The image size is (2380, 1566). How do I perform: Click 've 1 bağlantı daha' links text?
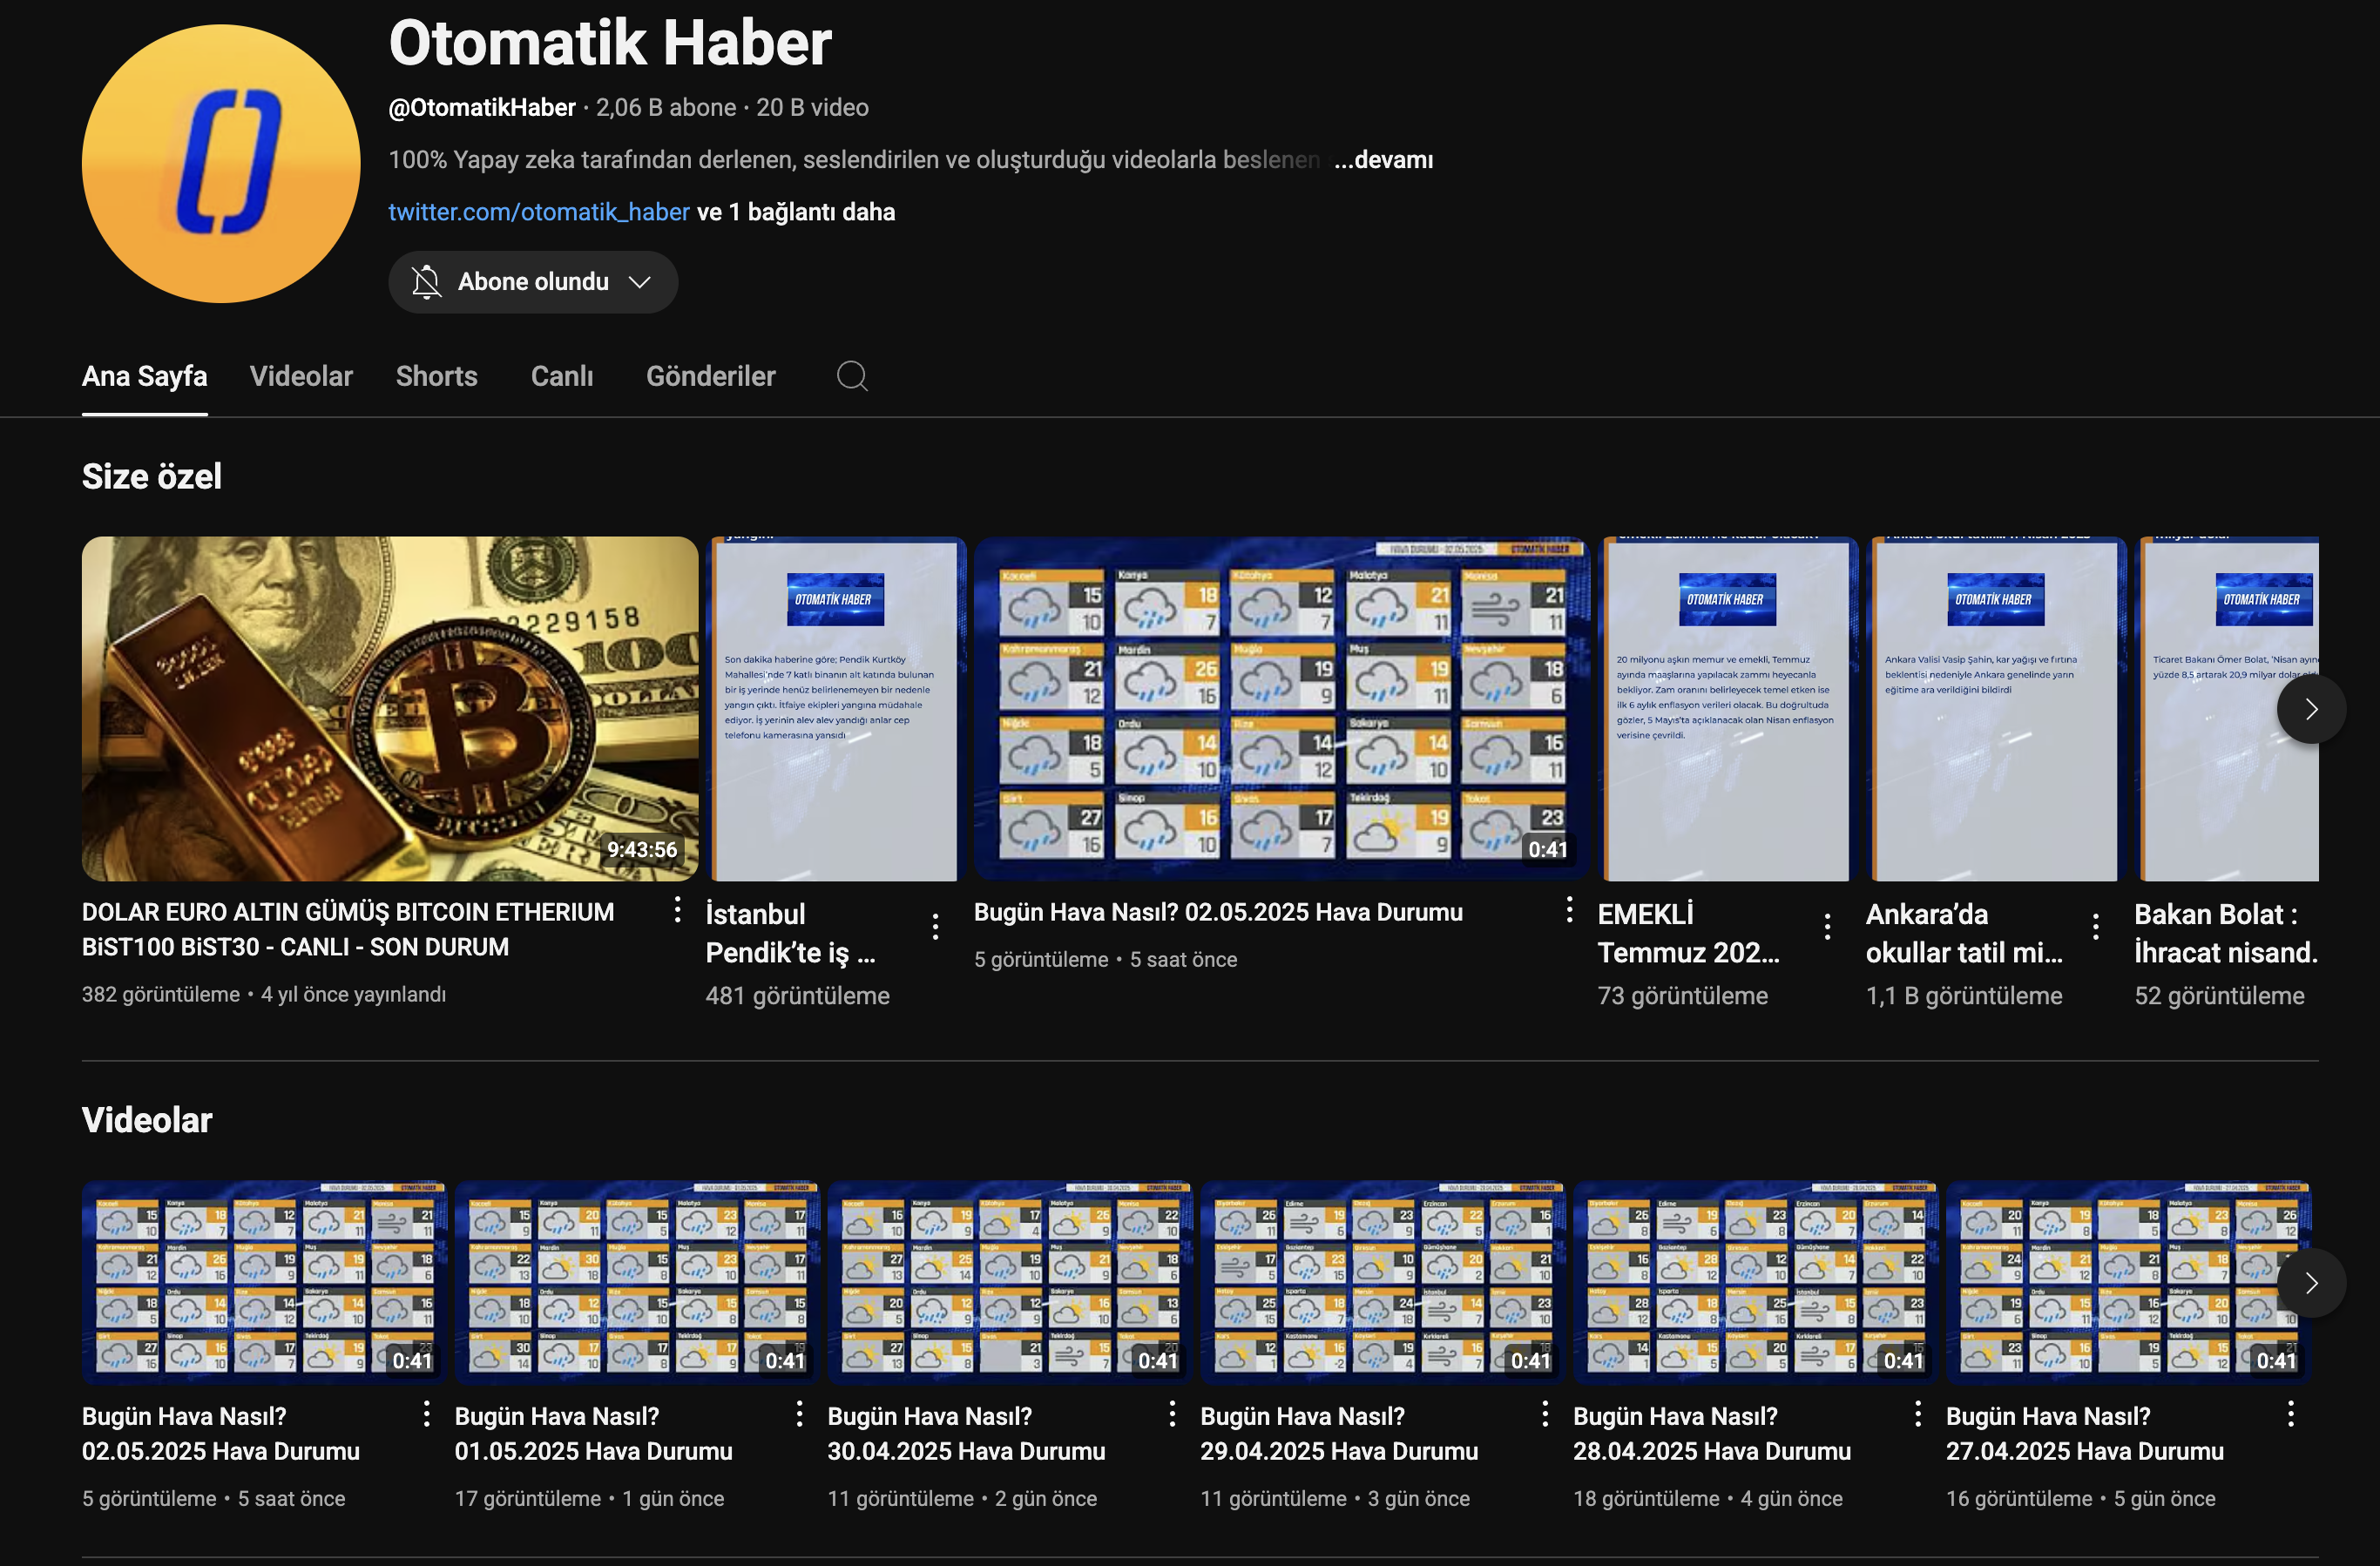pyautogui.click(x=796, y=212)
